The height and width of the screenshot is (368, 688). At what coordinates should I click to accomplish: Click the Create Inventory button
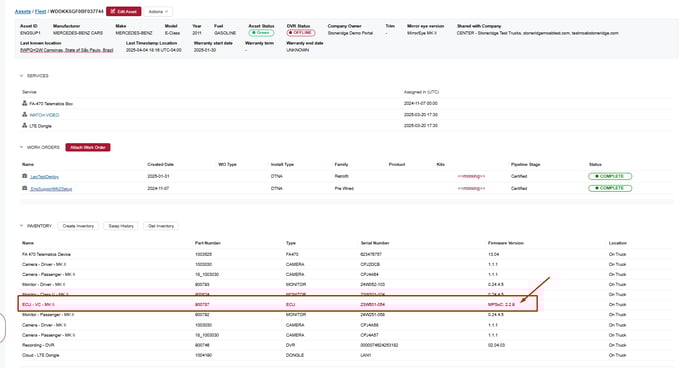[x=78, y=226]
